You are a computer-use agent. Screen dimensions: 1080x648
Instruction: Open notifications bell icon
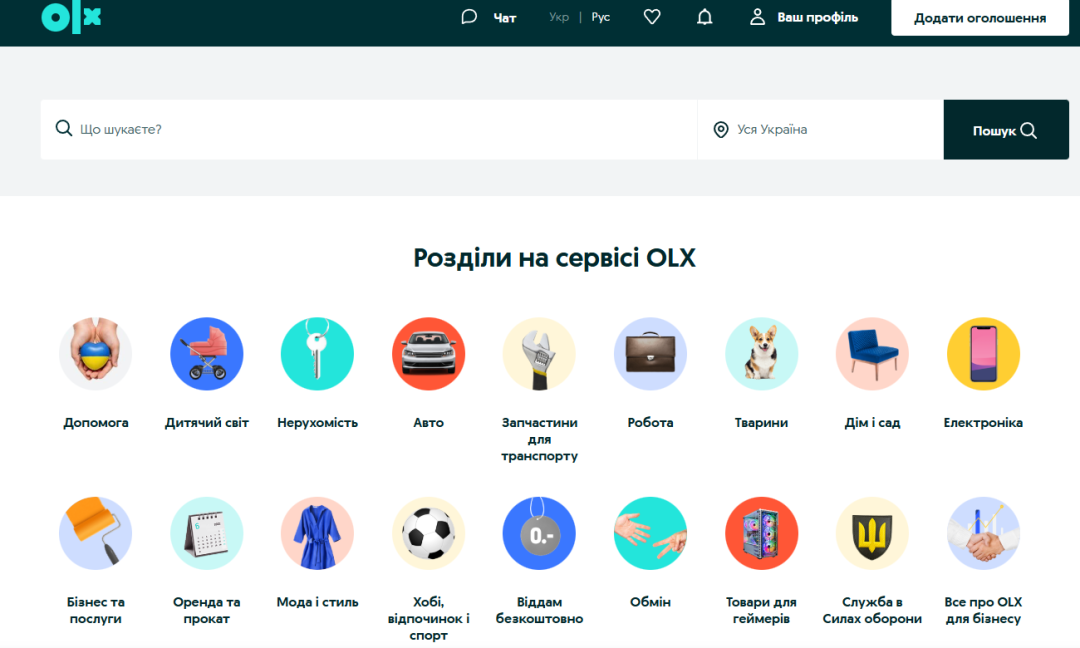[704, 17]
